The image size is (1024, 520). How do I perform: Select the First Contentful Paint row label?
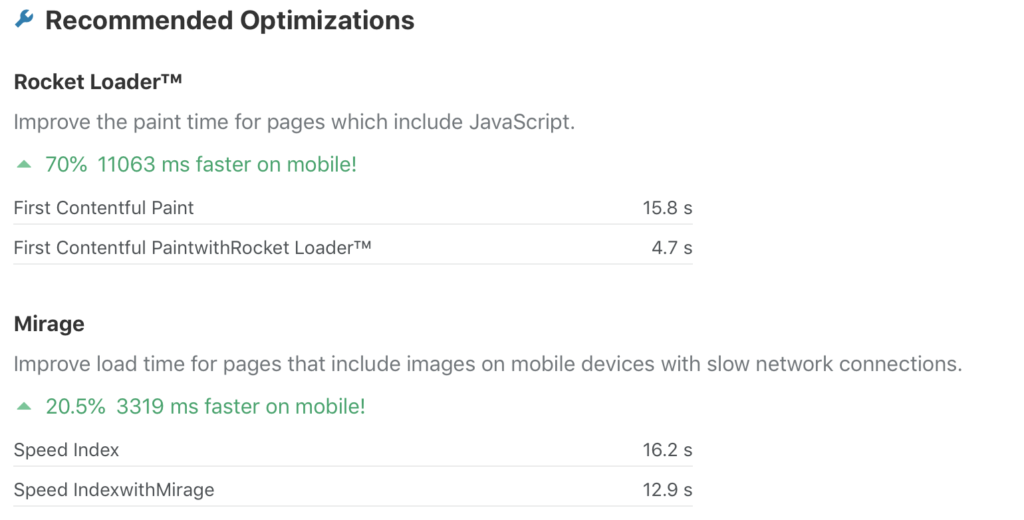pyautogui.click(x=104, y=208)
